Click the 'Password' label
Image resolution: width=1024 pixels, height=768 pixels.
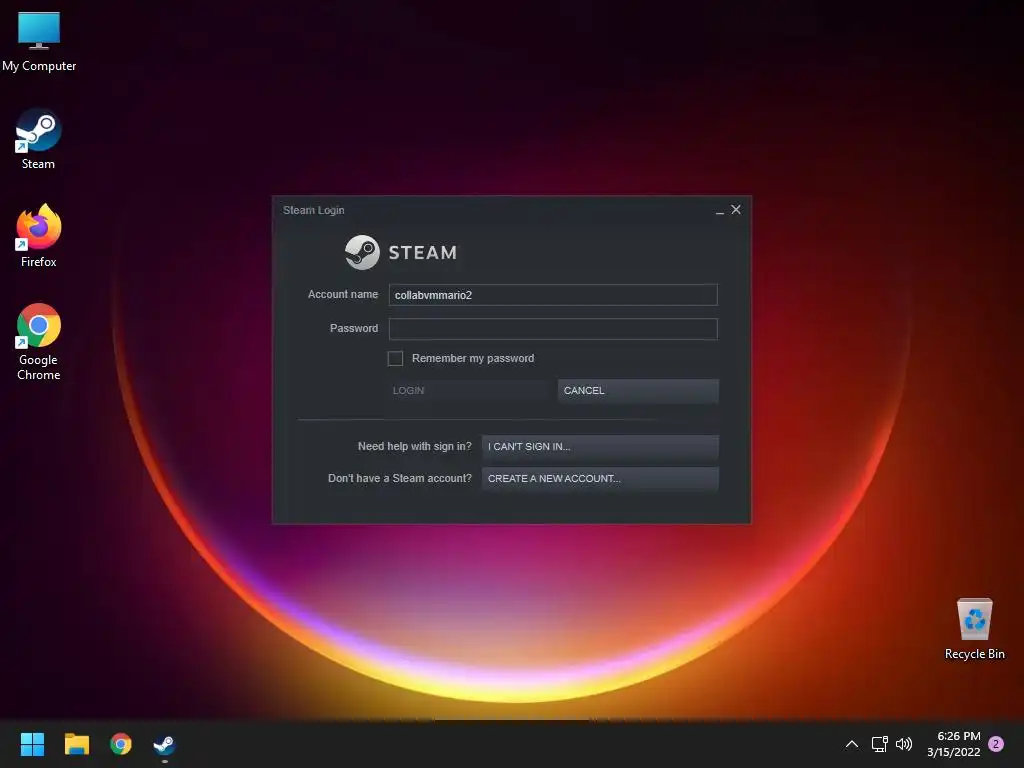[354, 328]
